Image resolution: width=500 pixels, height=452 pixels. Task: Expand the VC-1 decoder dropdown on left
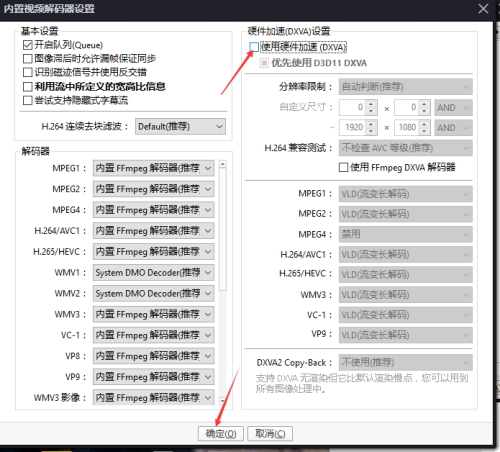point(153,335)
